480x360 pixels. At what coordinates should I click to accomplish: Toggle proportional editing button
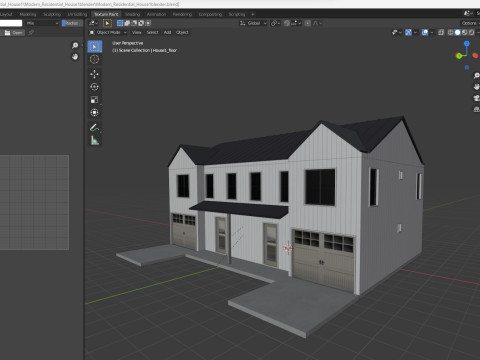[308, 23]
